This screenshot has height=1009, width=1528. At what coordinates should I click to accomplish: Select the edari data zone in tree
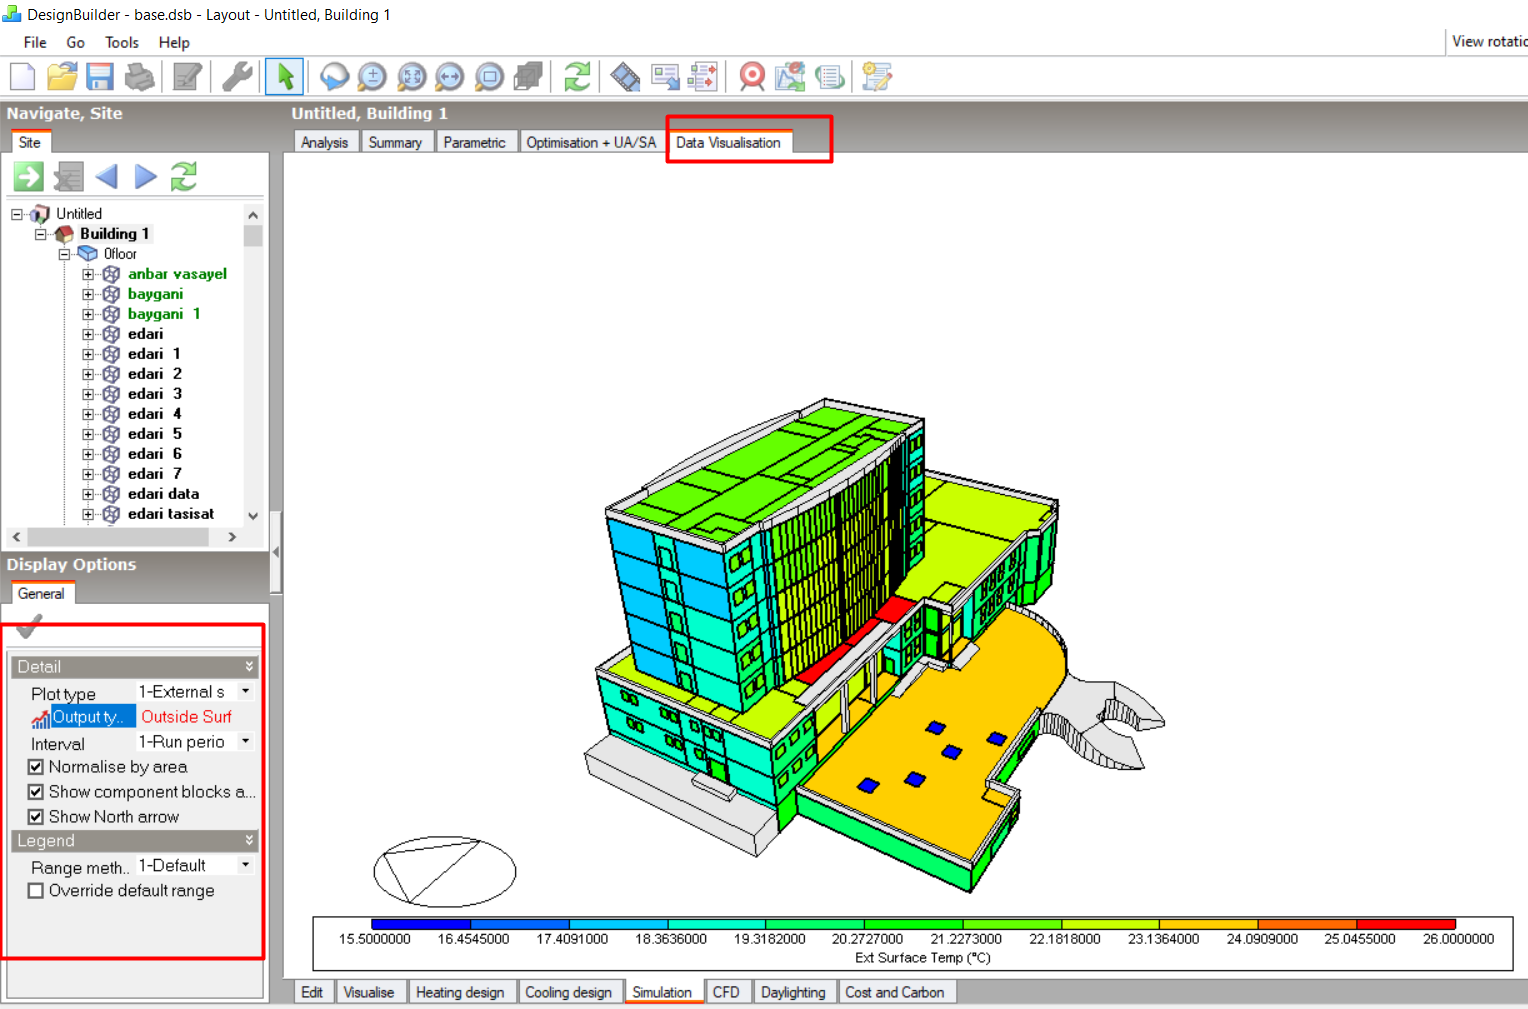click(163, 494)
